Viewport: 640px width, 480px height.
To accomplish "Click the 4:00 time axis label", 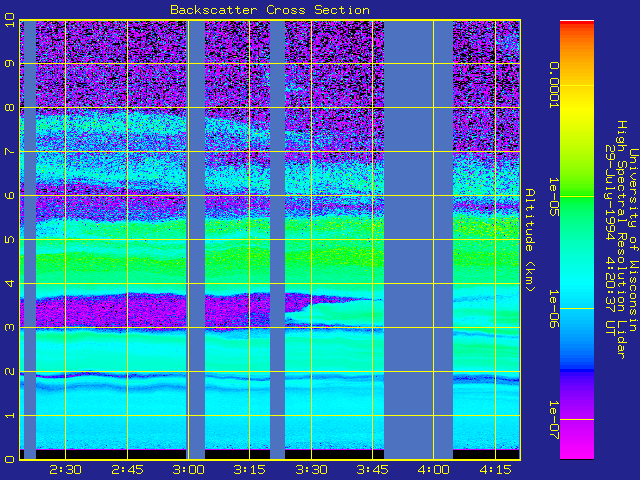I will coord(433,470).
